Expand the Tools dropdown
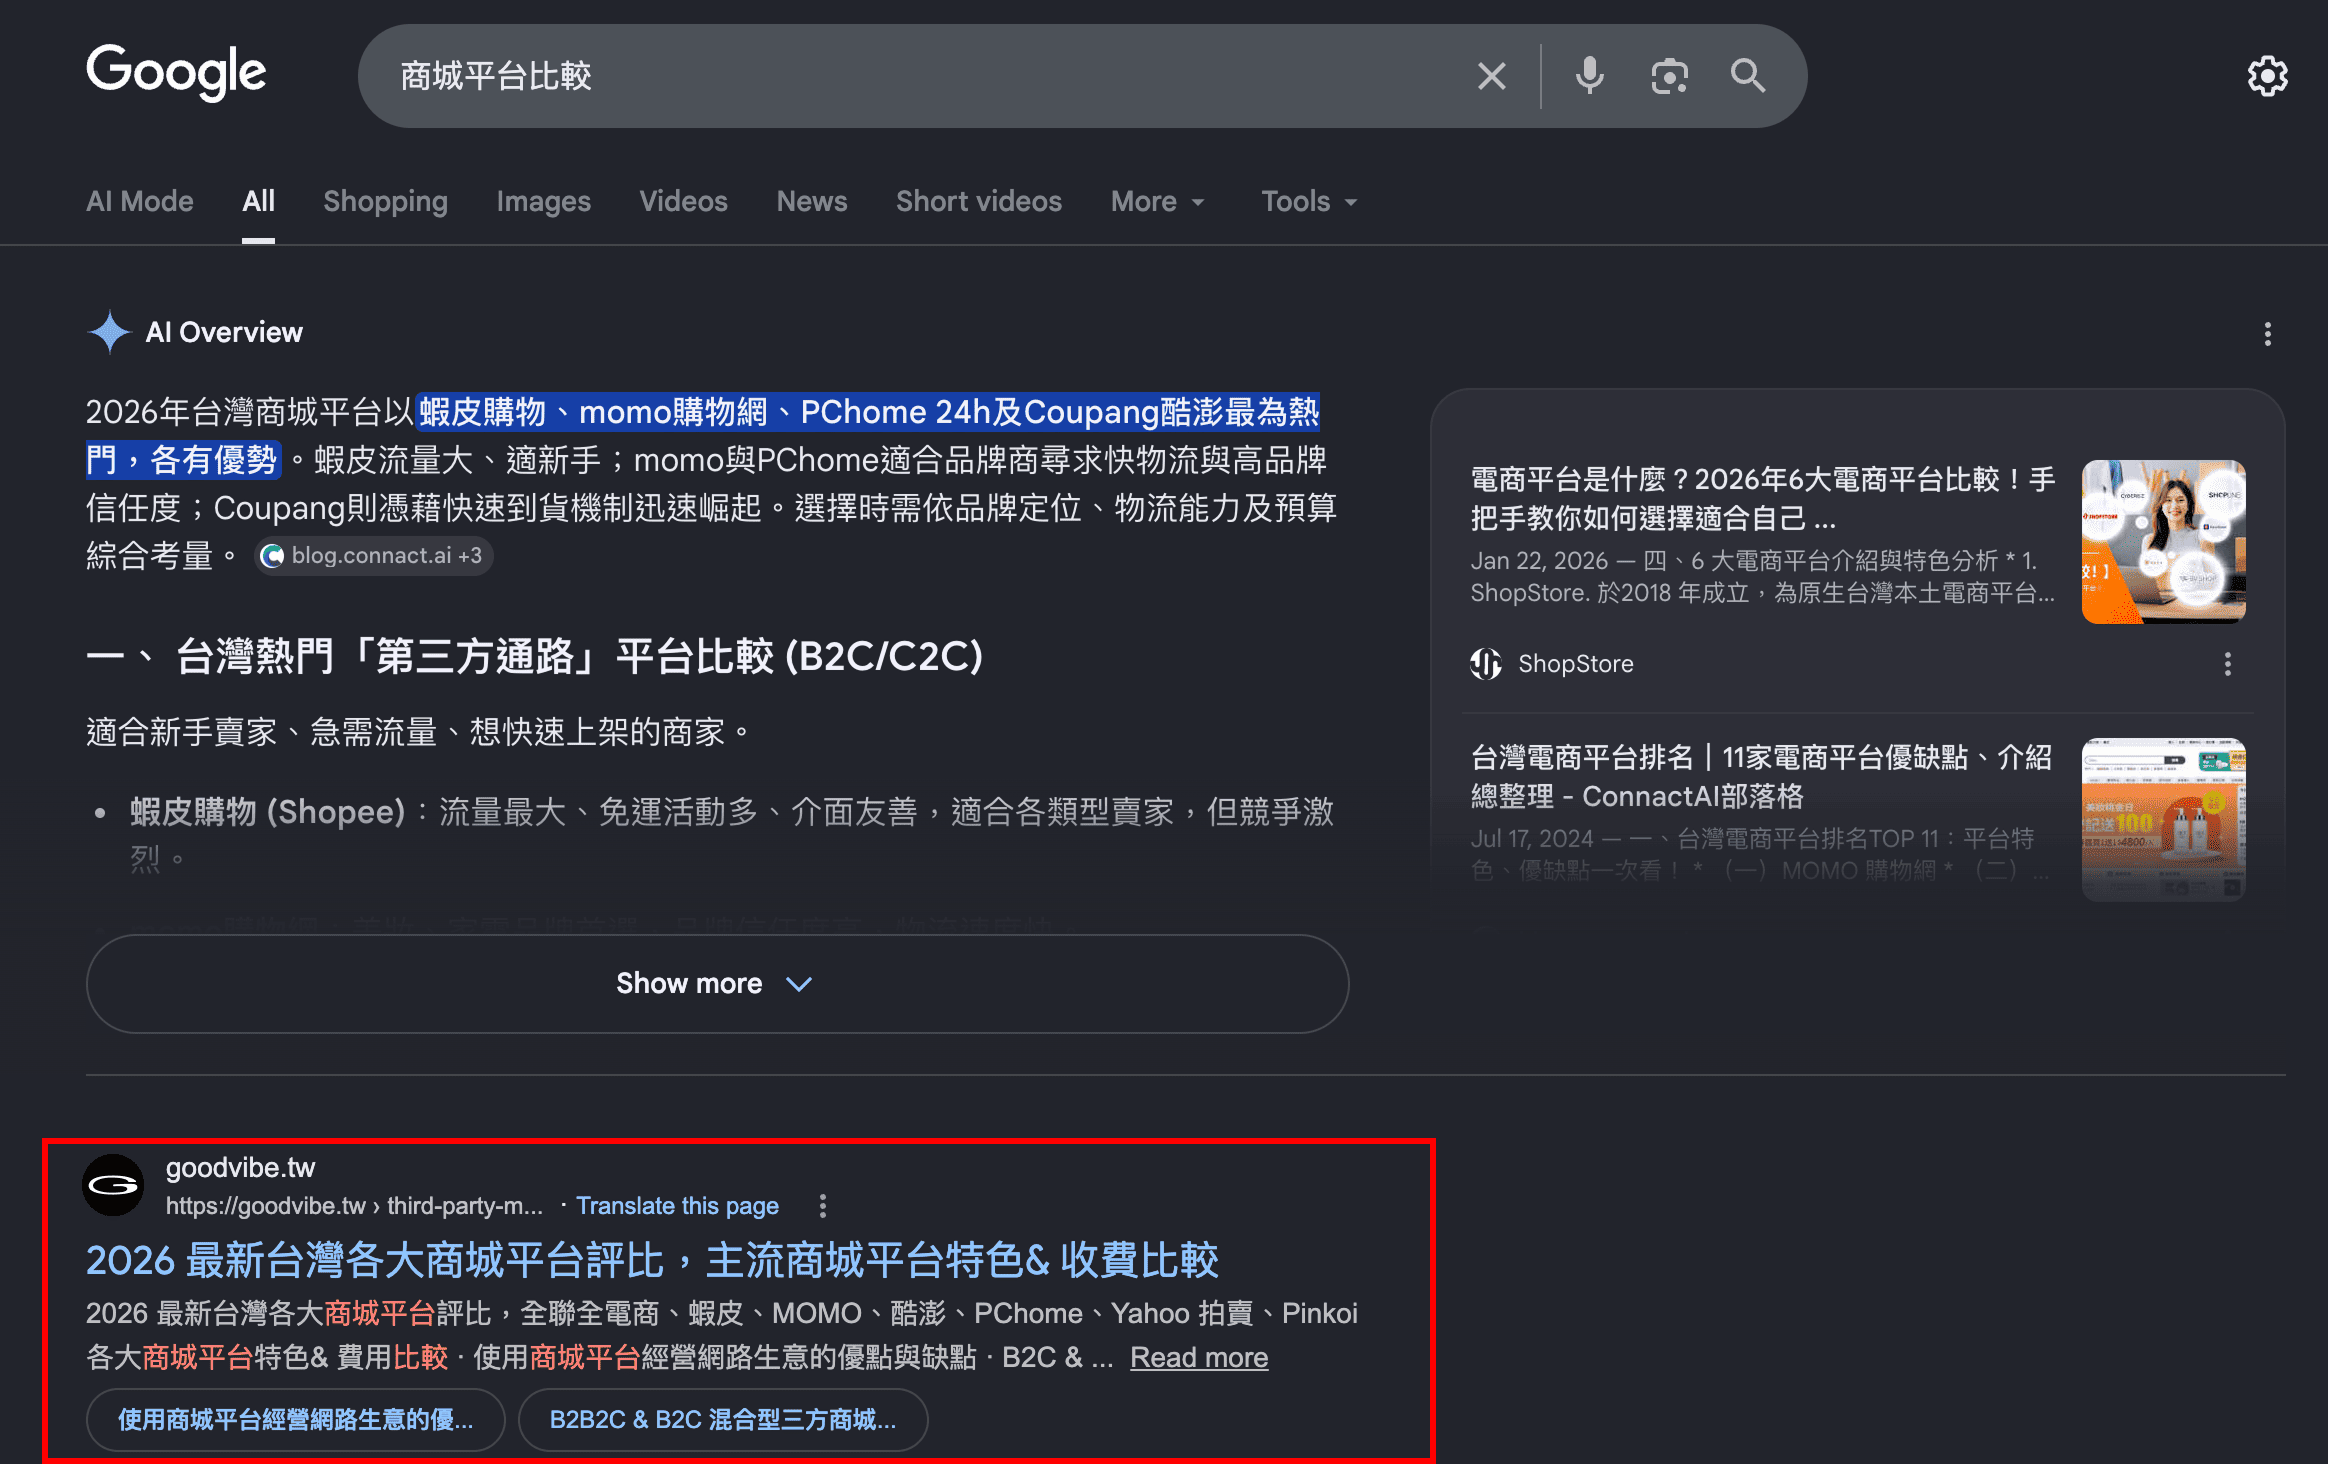 pos(1309,201)
